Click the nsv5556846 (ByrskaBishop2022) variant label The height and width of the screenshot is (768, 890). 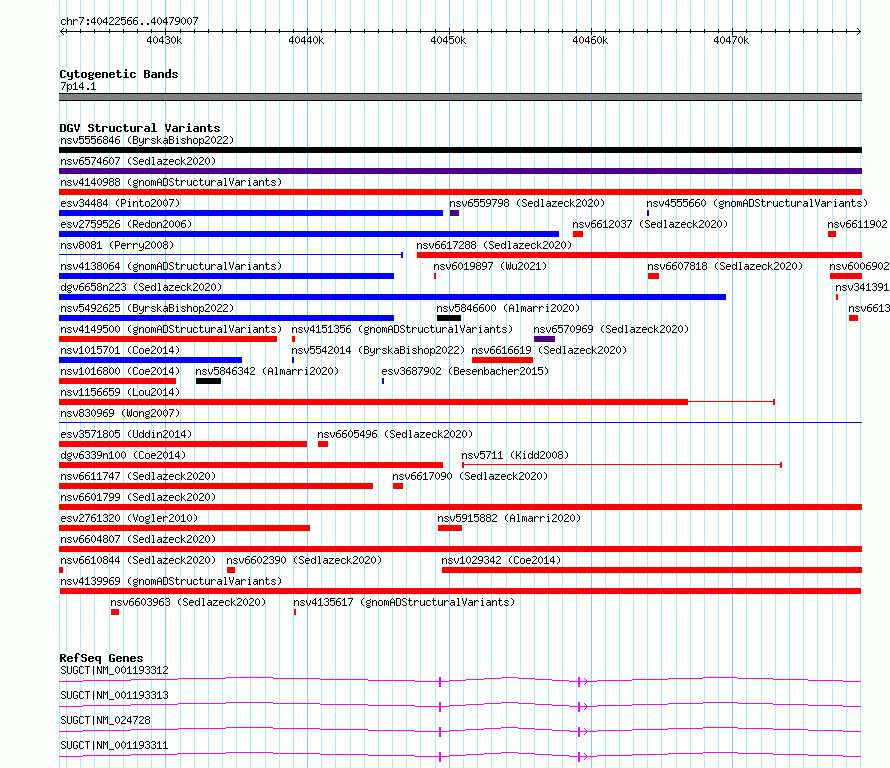pyautogui.click(x=147, y=140)
